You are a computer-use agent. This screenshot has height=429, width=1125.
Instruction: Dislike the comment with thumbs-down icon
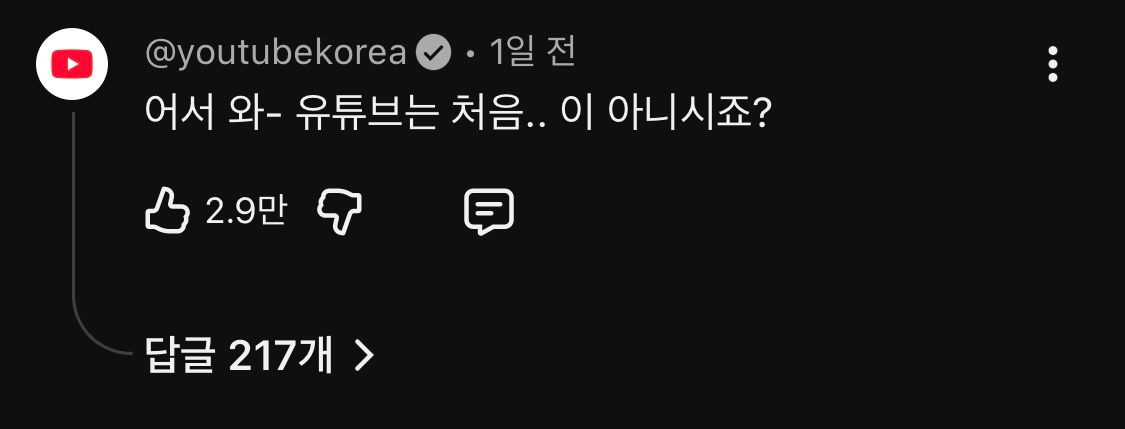point(340,211)
